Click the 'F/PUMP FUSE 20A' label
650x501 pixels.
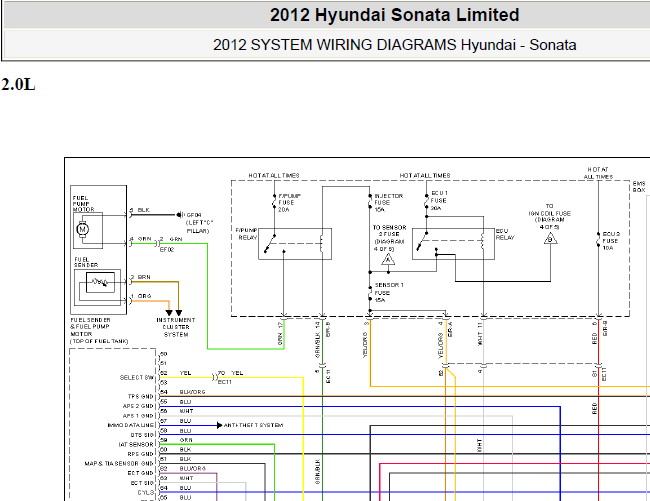click(x=289, y=203)
